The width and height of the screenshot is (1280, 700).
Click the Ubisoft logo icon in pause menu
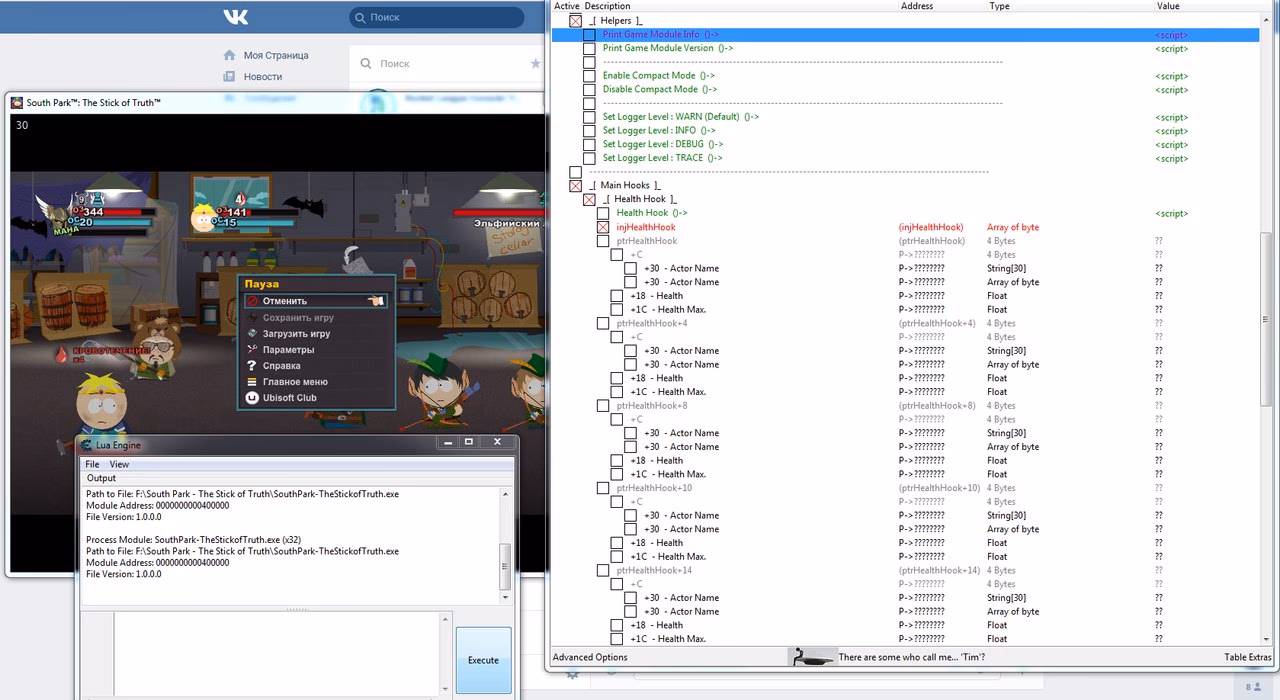[253, 397]
